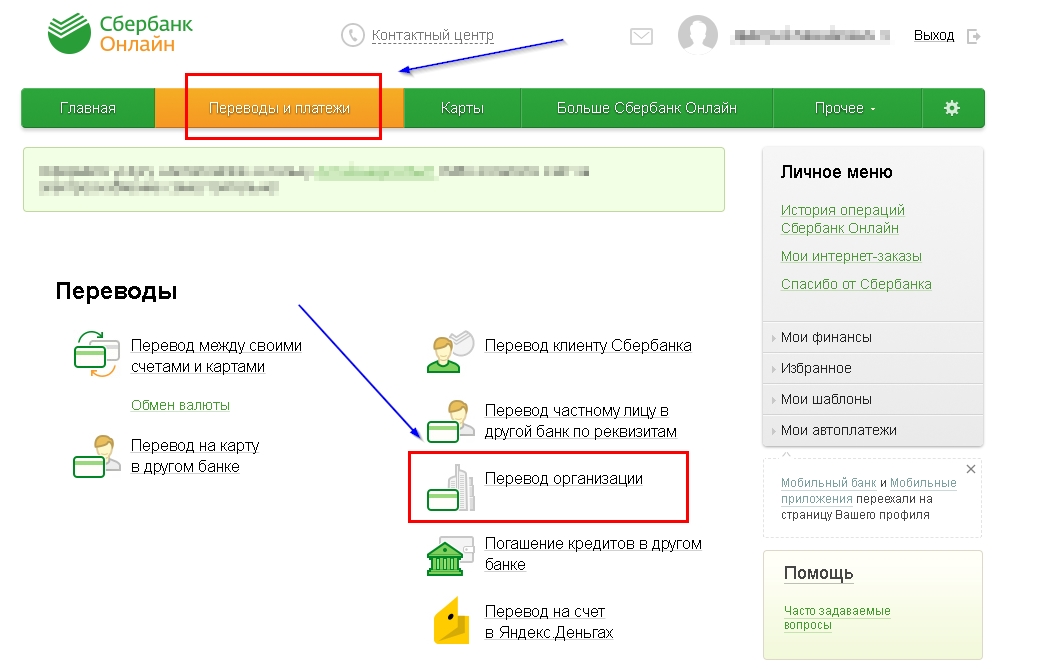Open the Больше Сбербанк Онлайн tab

click(647, 108)
